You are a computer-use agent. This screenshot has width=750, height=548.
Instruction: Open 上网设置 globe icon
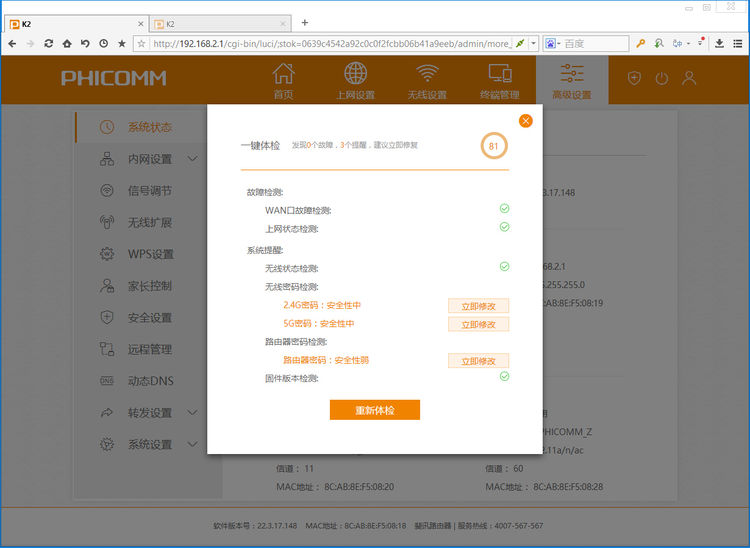point(355,81)
